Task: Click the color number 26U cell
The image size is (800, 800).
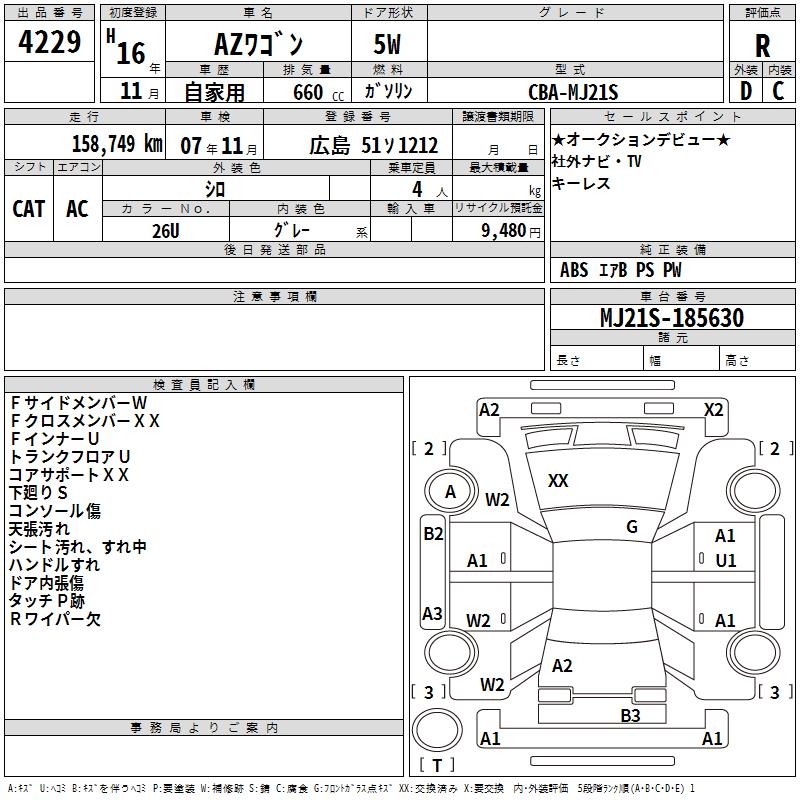Action: coord(166,230)
